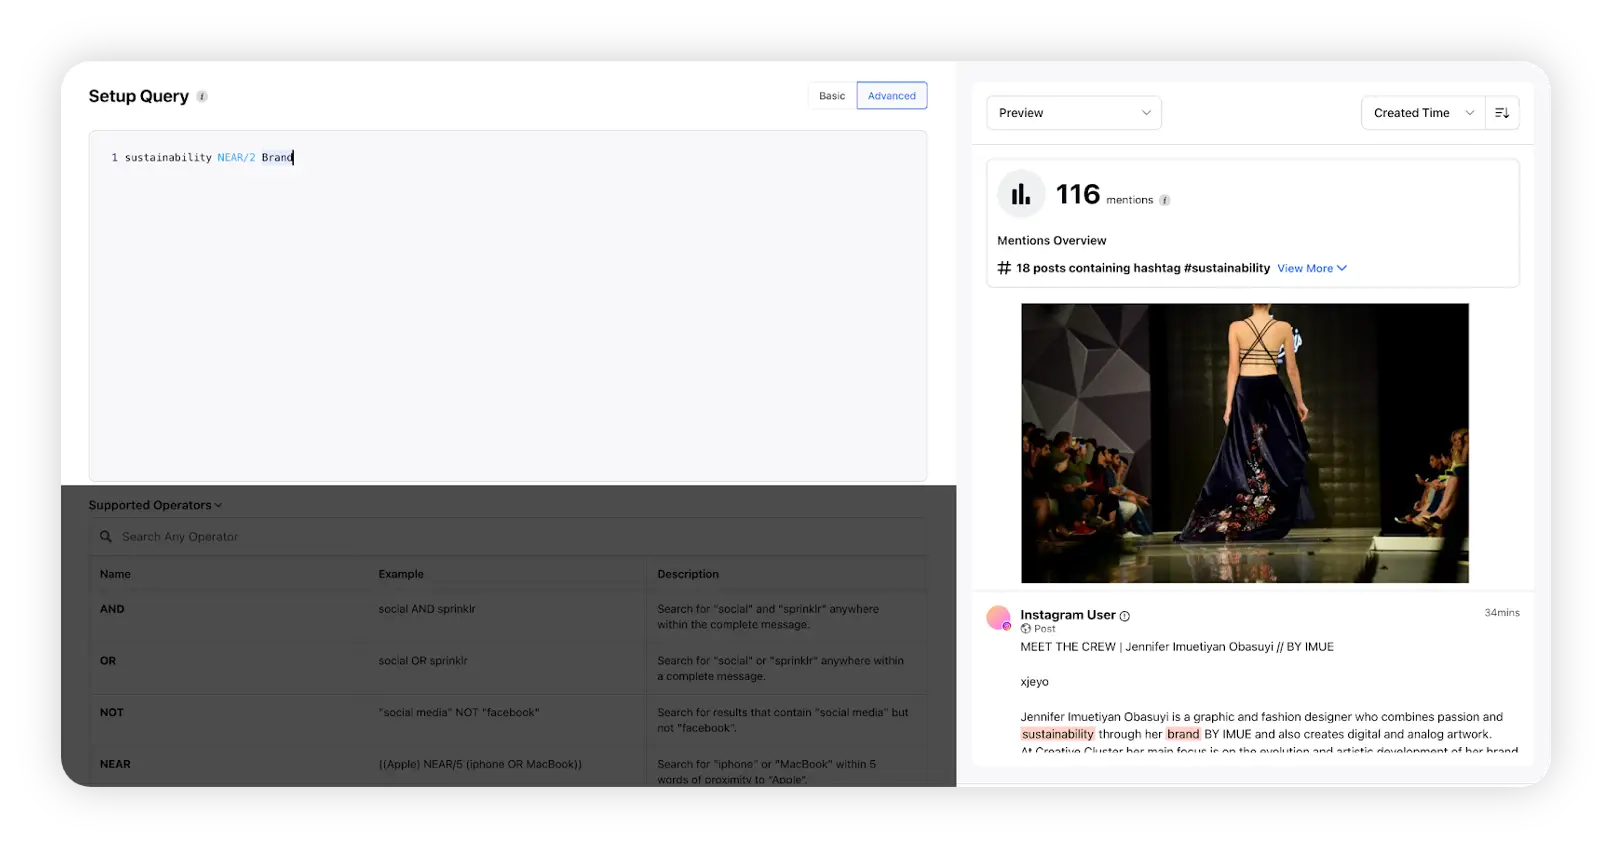
Task: Switch to the Advanced query tab
Action: (x=892, y=96)
